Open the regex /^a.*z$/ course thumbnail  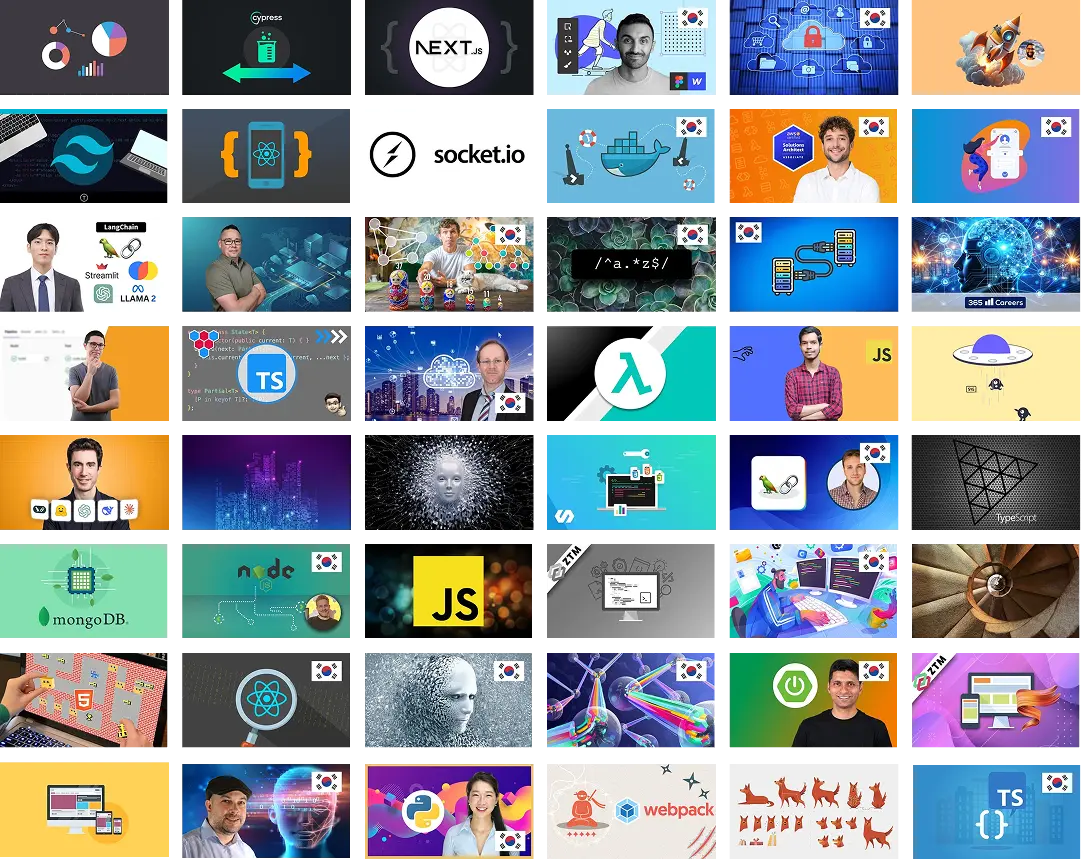(631, 264)
